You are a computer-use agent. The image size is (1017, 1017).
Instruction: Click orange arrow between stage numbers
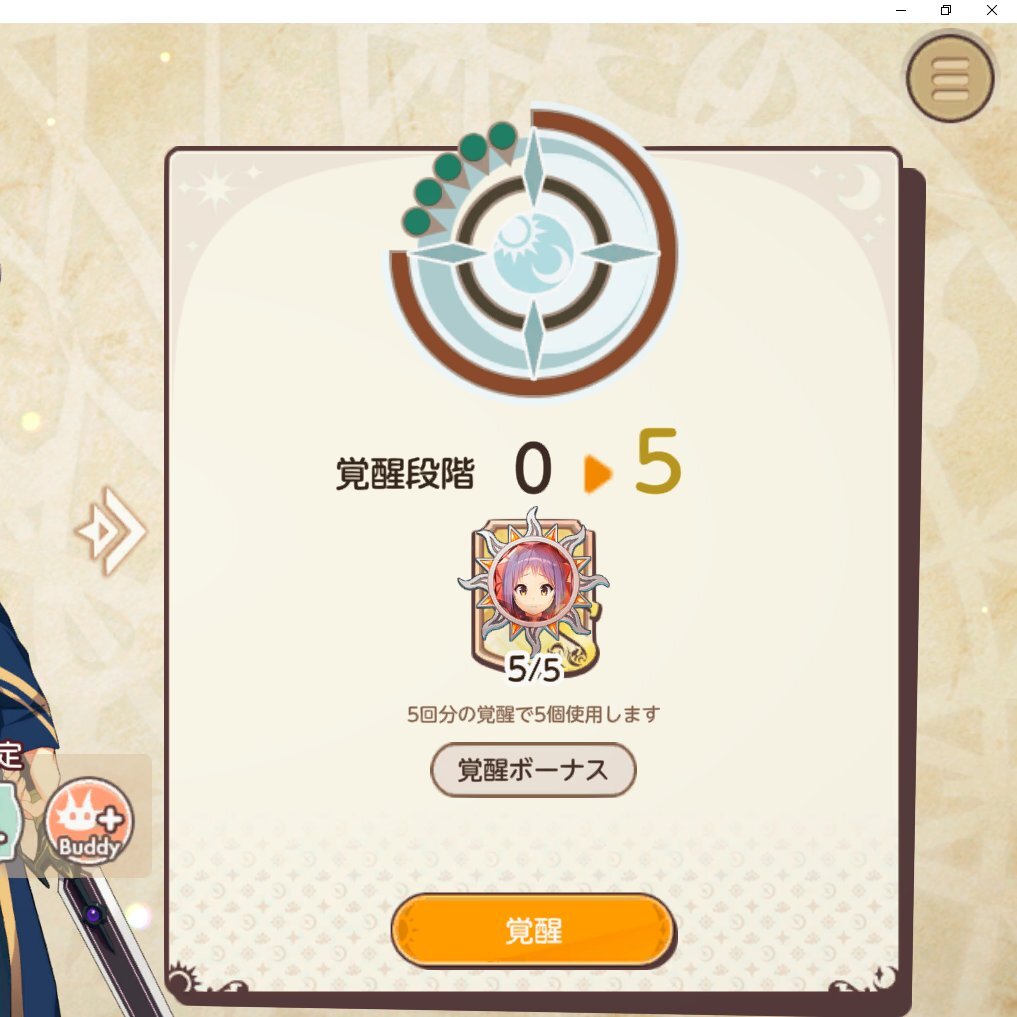597,474
